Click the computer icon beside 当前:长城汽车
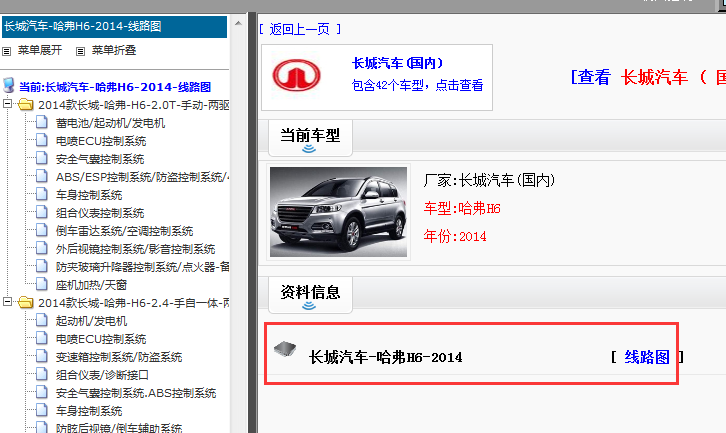 [9, 85]
